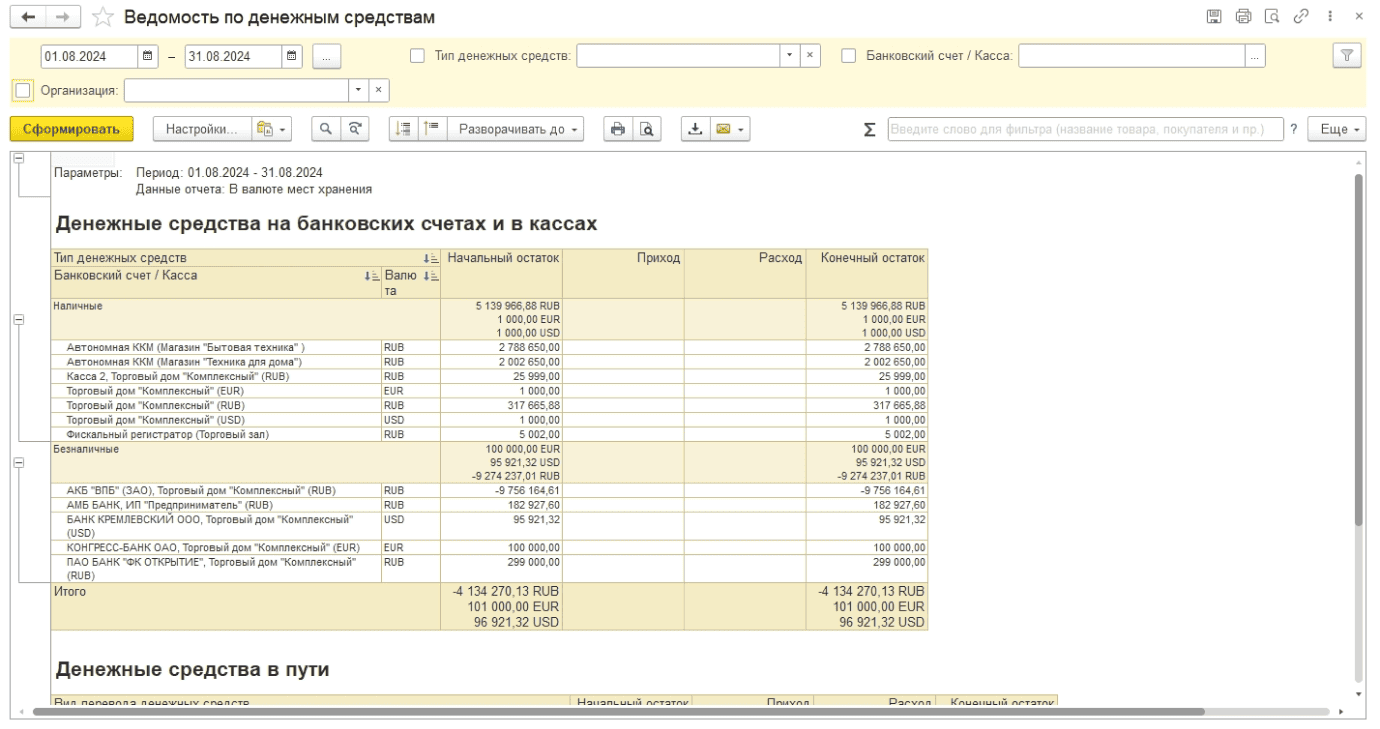Select row Автономная ККМ (Магазин "Техника для дома")
The width and height of the screenshot is (1380, 729).
point(216,362)
